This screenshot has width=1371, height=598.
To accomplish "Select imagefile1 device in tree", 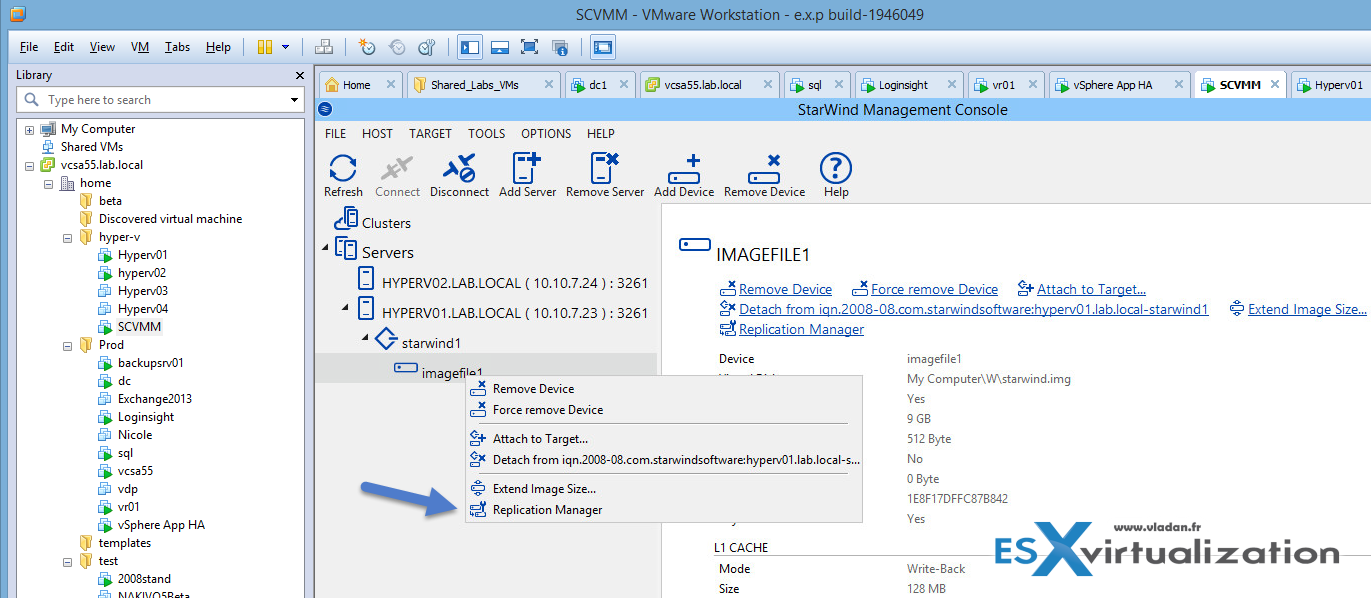I will pyautogui.click(x=453, y=372).
